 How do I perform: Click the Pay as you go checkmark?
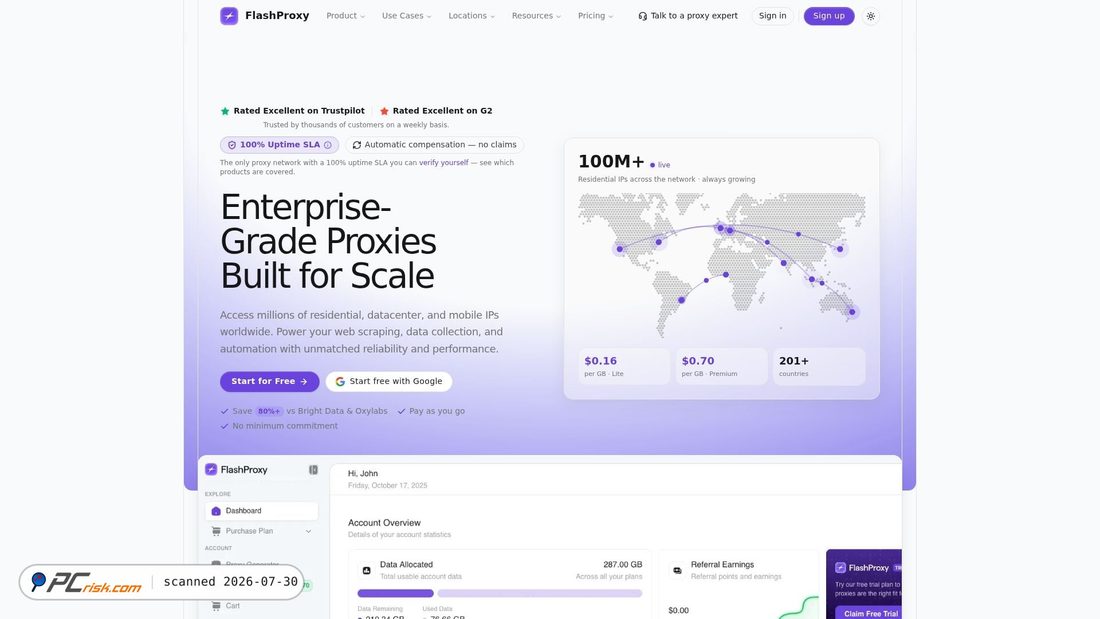[x=401, y=411]
